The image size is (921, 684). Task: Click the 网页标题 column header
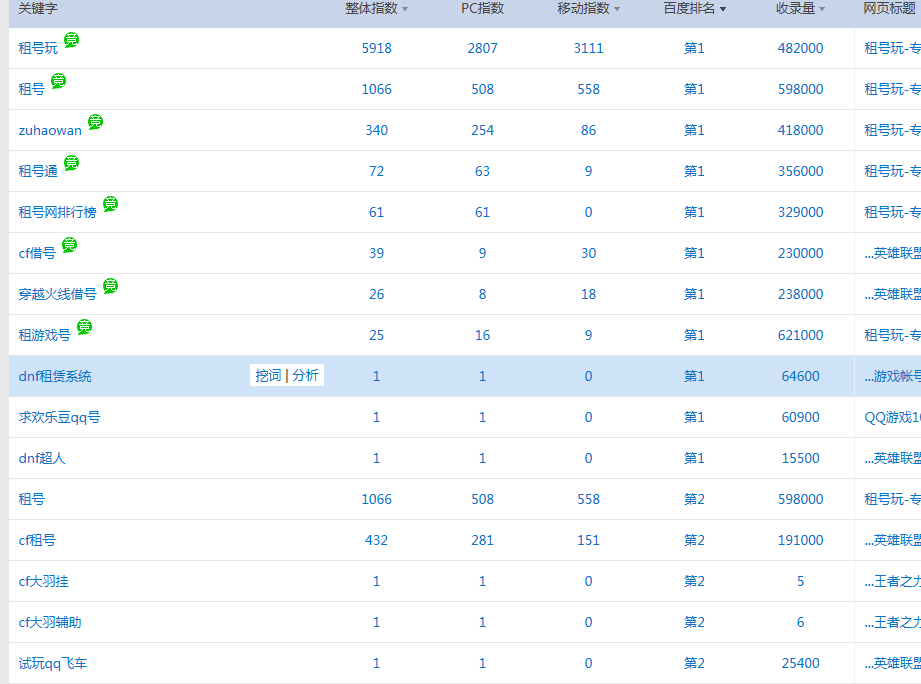[889, 8]
